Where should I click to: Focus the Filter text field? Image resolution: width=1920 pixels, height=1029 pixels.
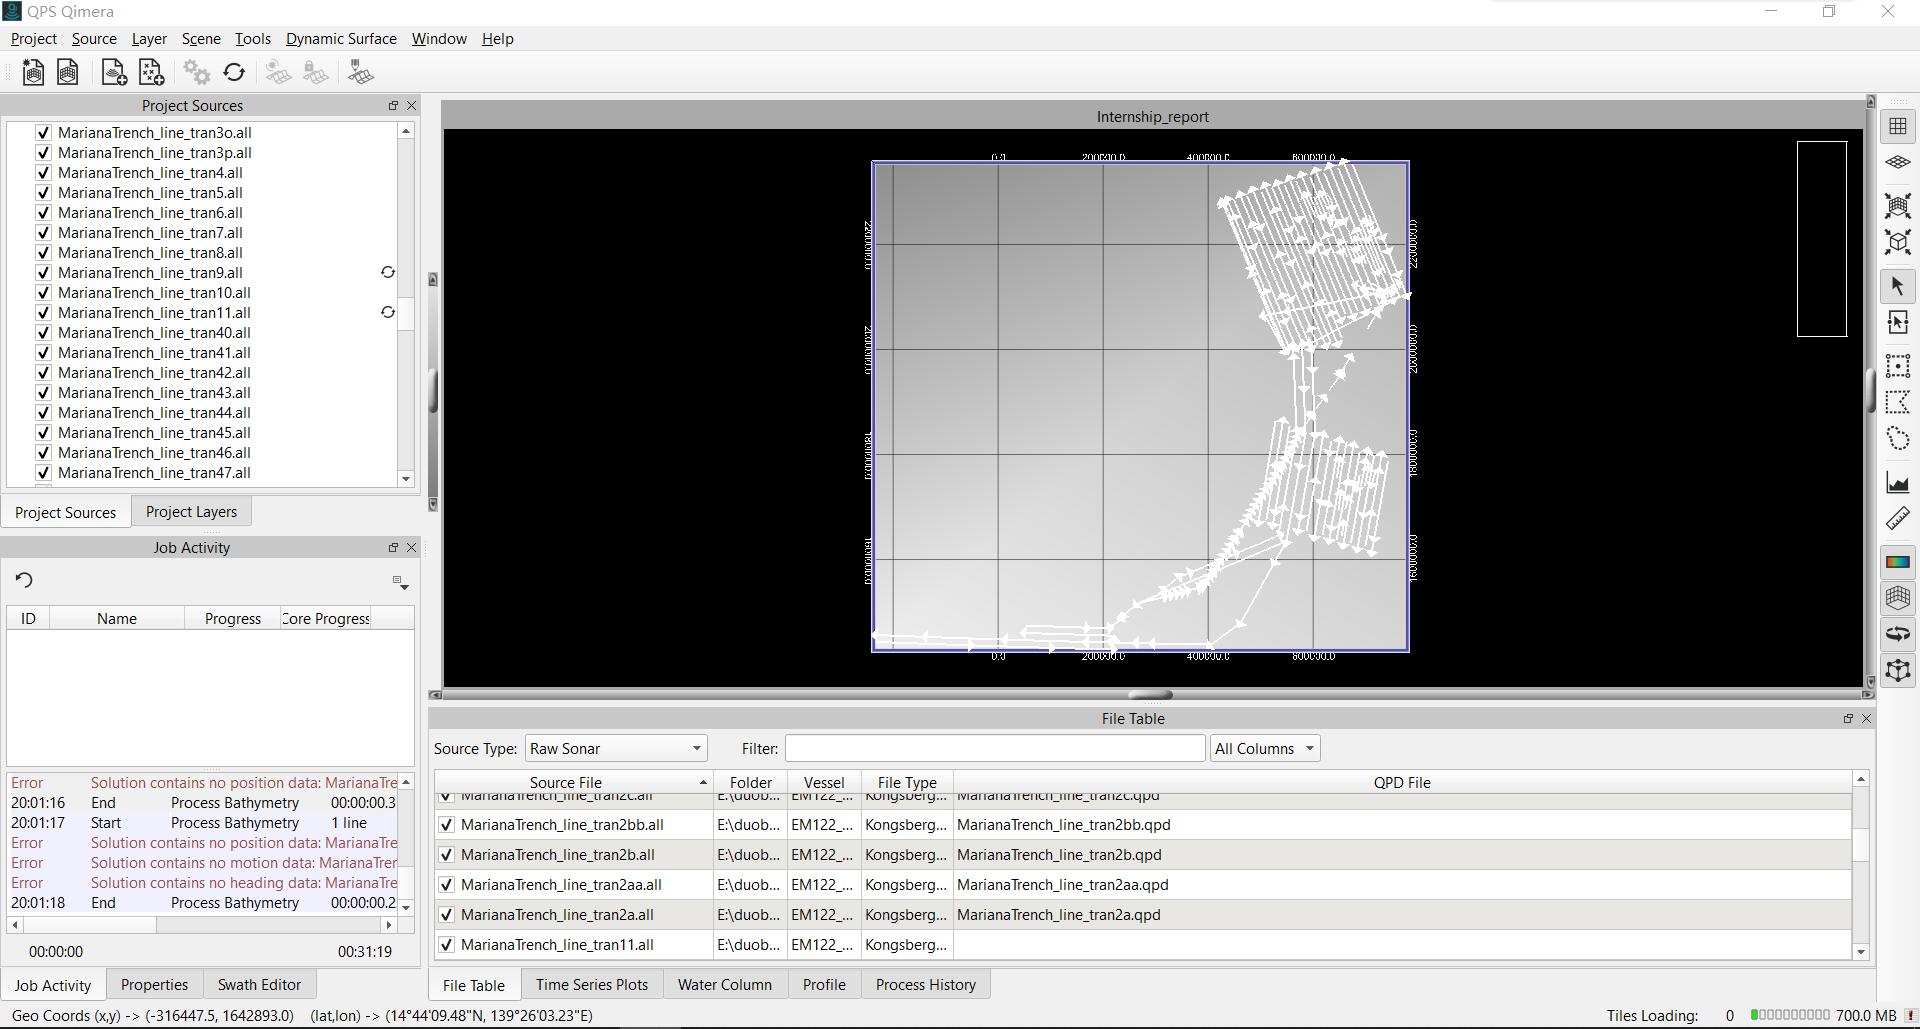click(995, 748)
